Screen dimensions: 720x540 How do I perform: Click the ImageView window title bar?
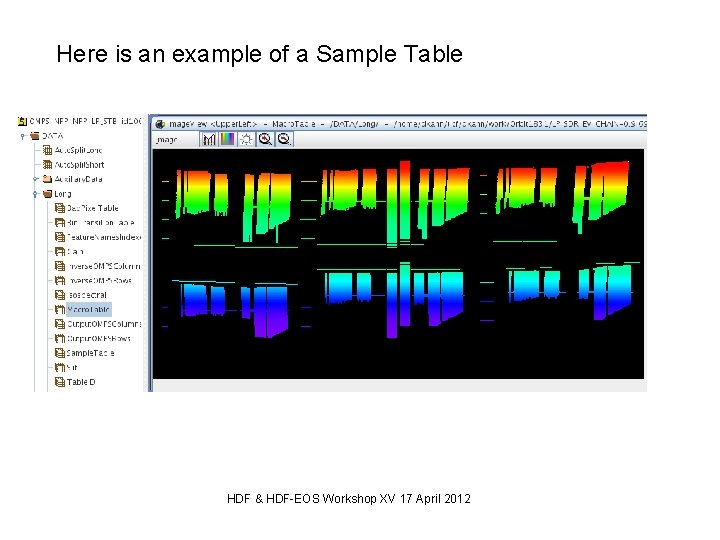tap(399, 124)
